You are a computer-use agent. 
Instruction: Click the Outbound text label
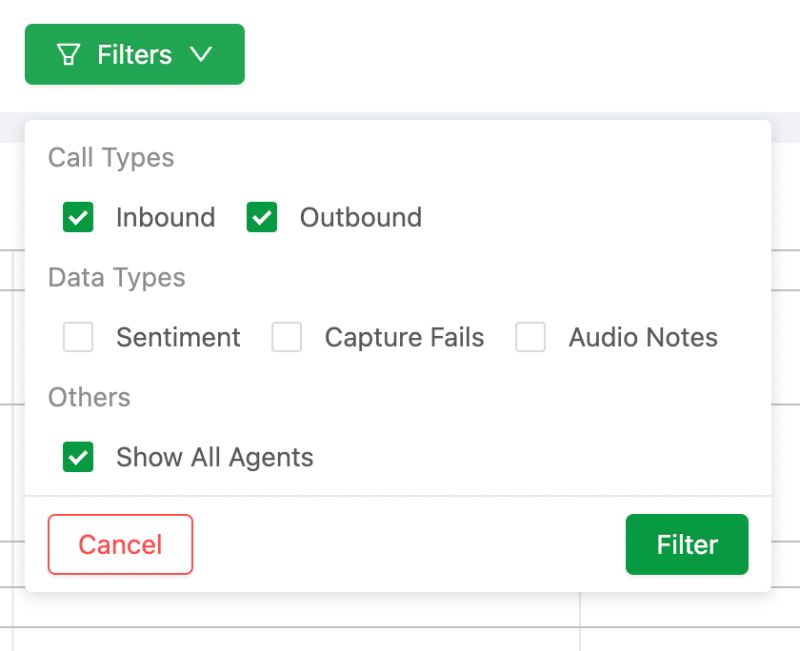point(360,217)
